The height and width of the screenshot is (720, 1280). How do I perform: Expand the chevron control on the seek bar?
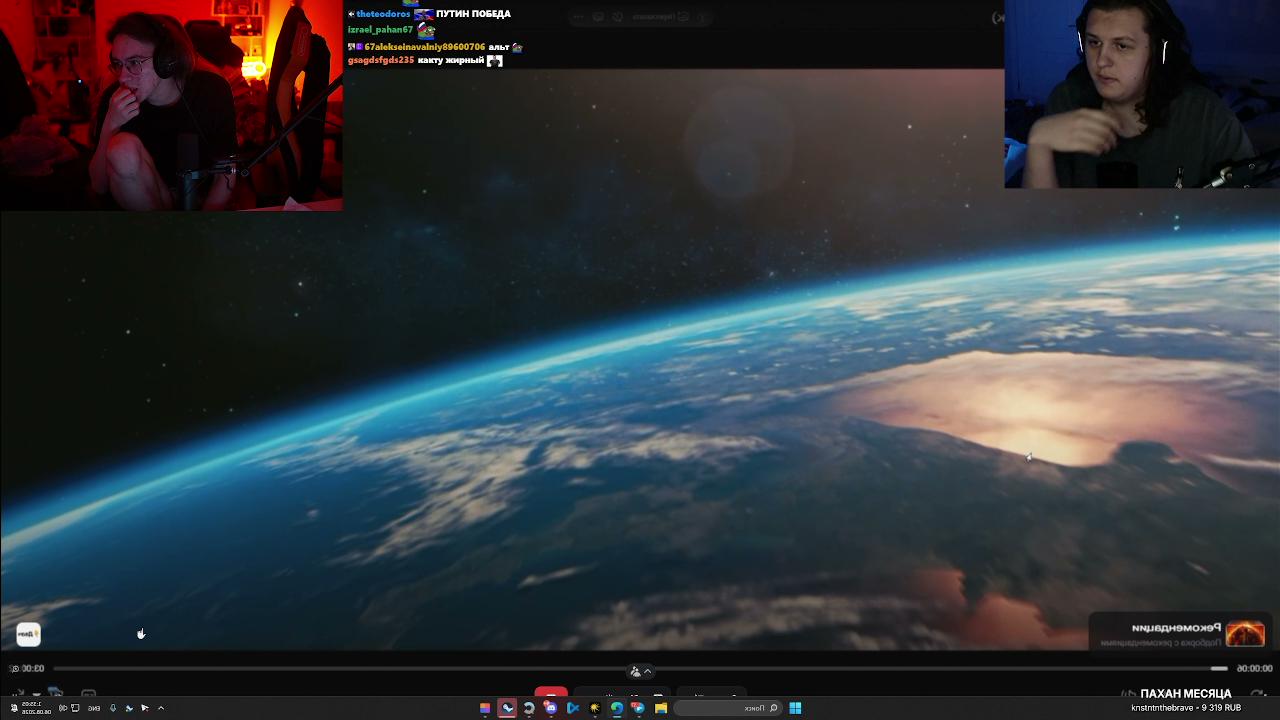(x=648, y=671)
